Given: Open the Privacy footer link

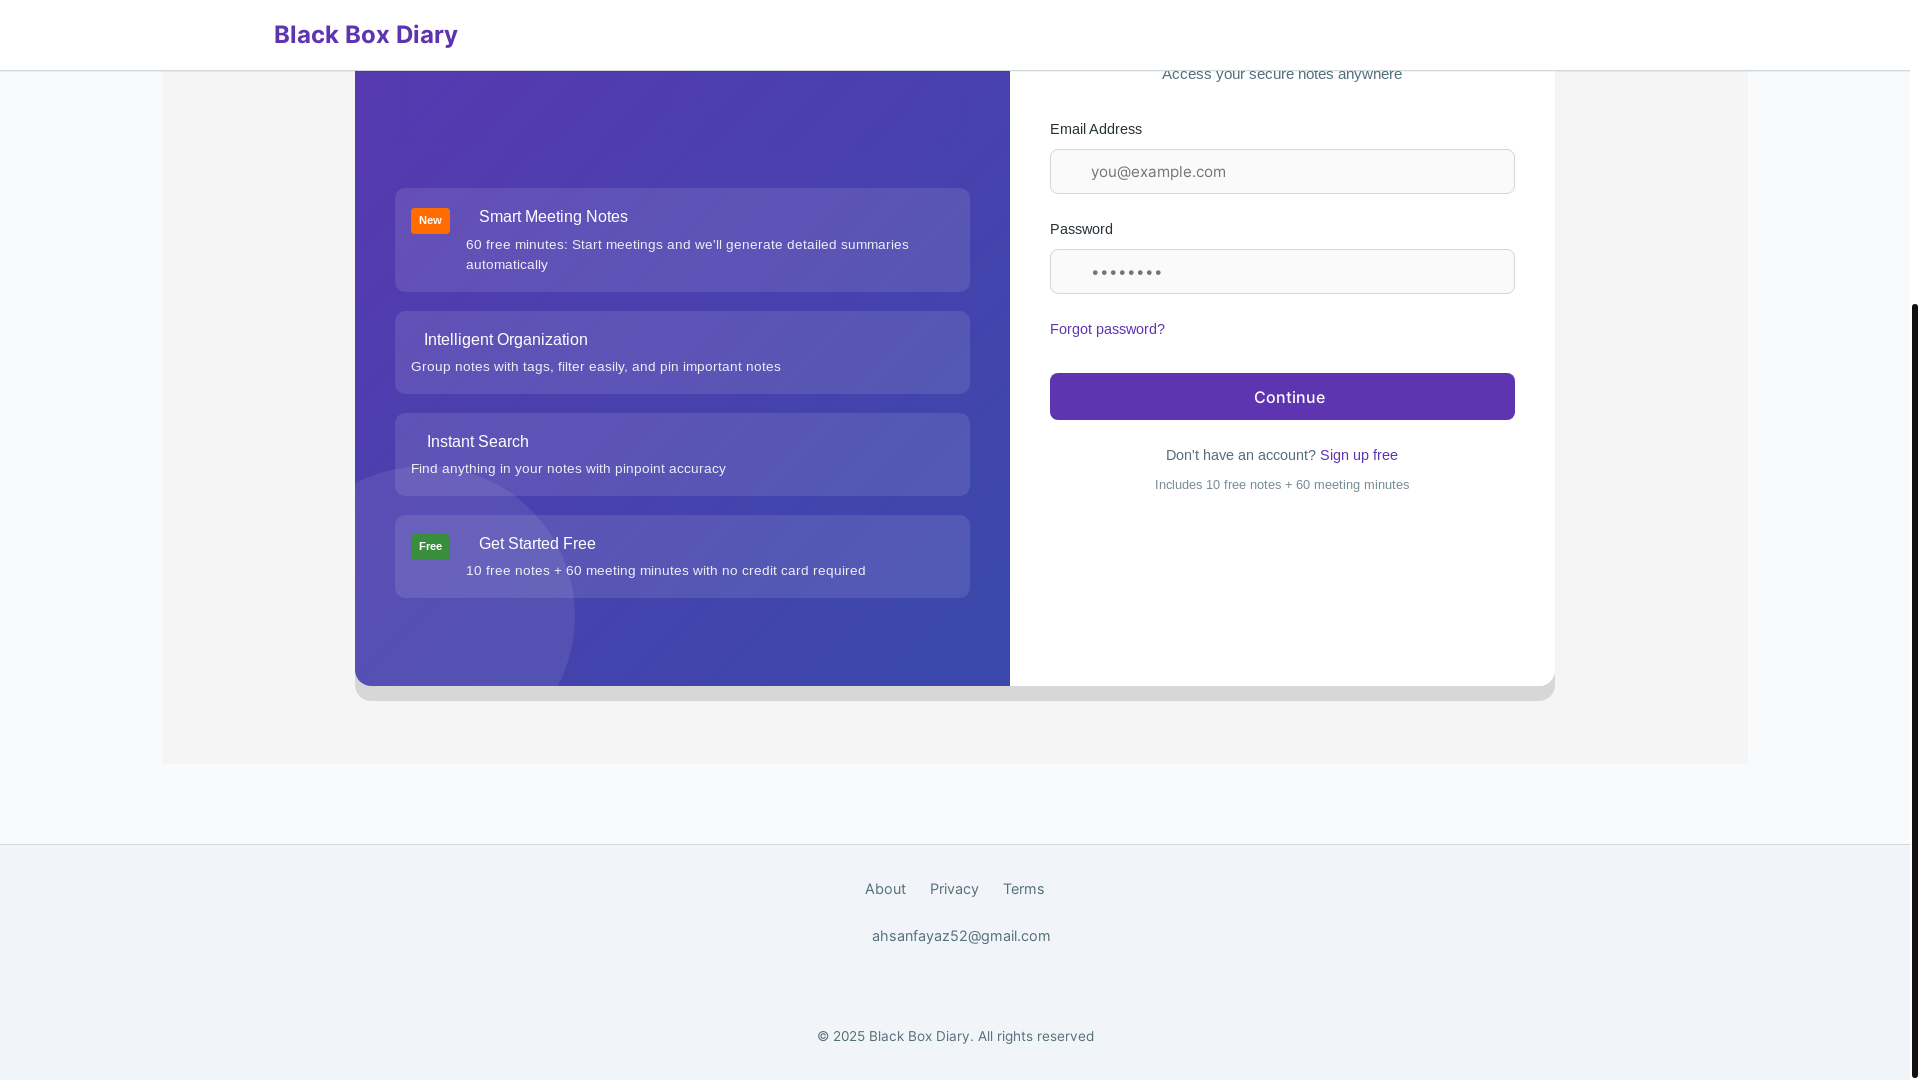Looking at the screenshot, I should point(954,889).
